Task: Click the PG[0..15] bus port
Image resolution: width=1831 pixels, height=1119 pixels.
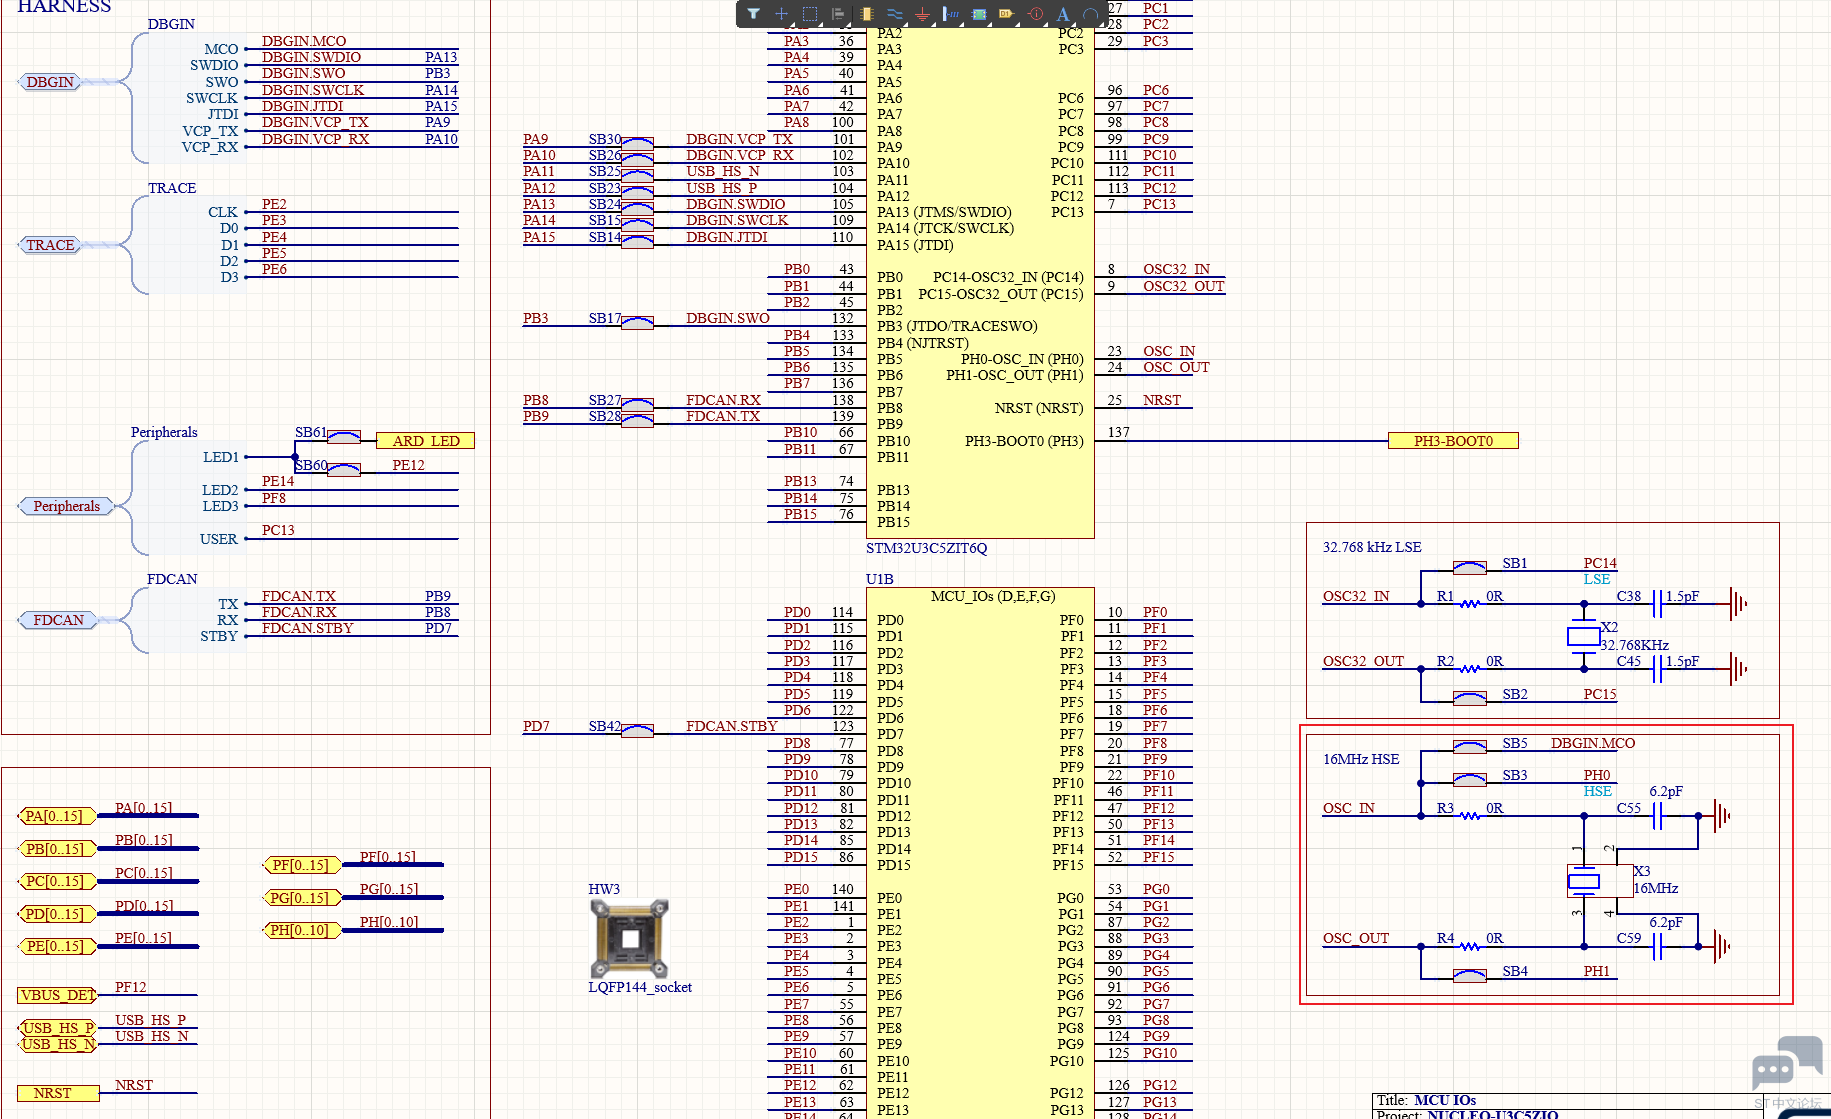Action: [302, 898]
